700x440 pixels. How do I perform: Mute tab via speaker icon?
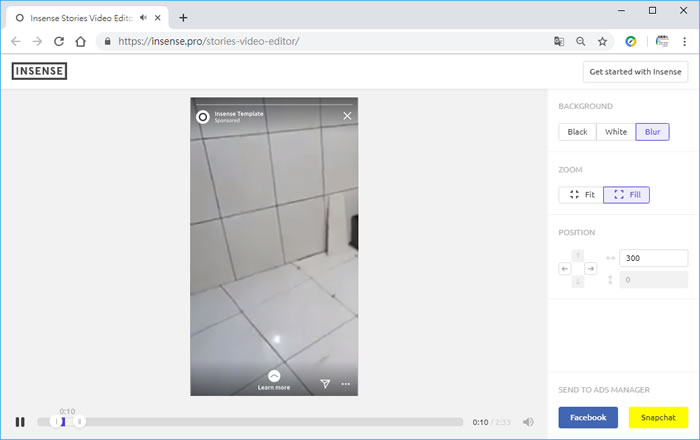click(143, 18)
